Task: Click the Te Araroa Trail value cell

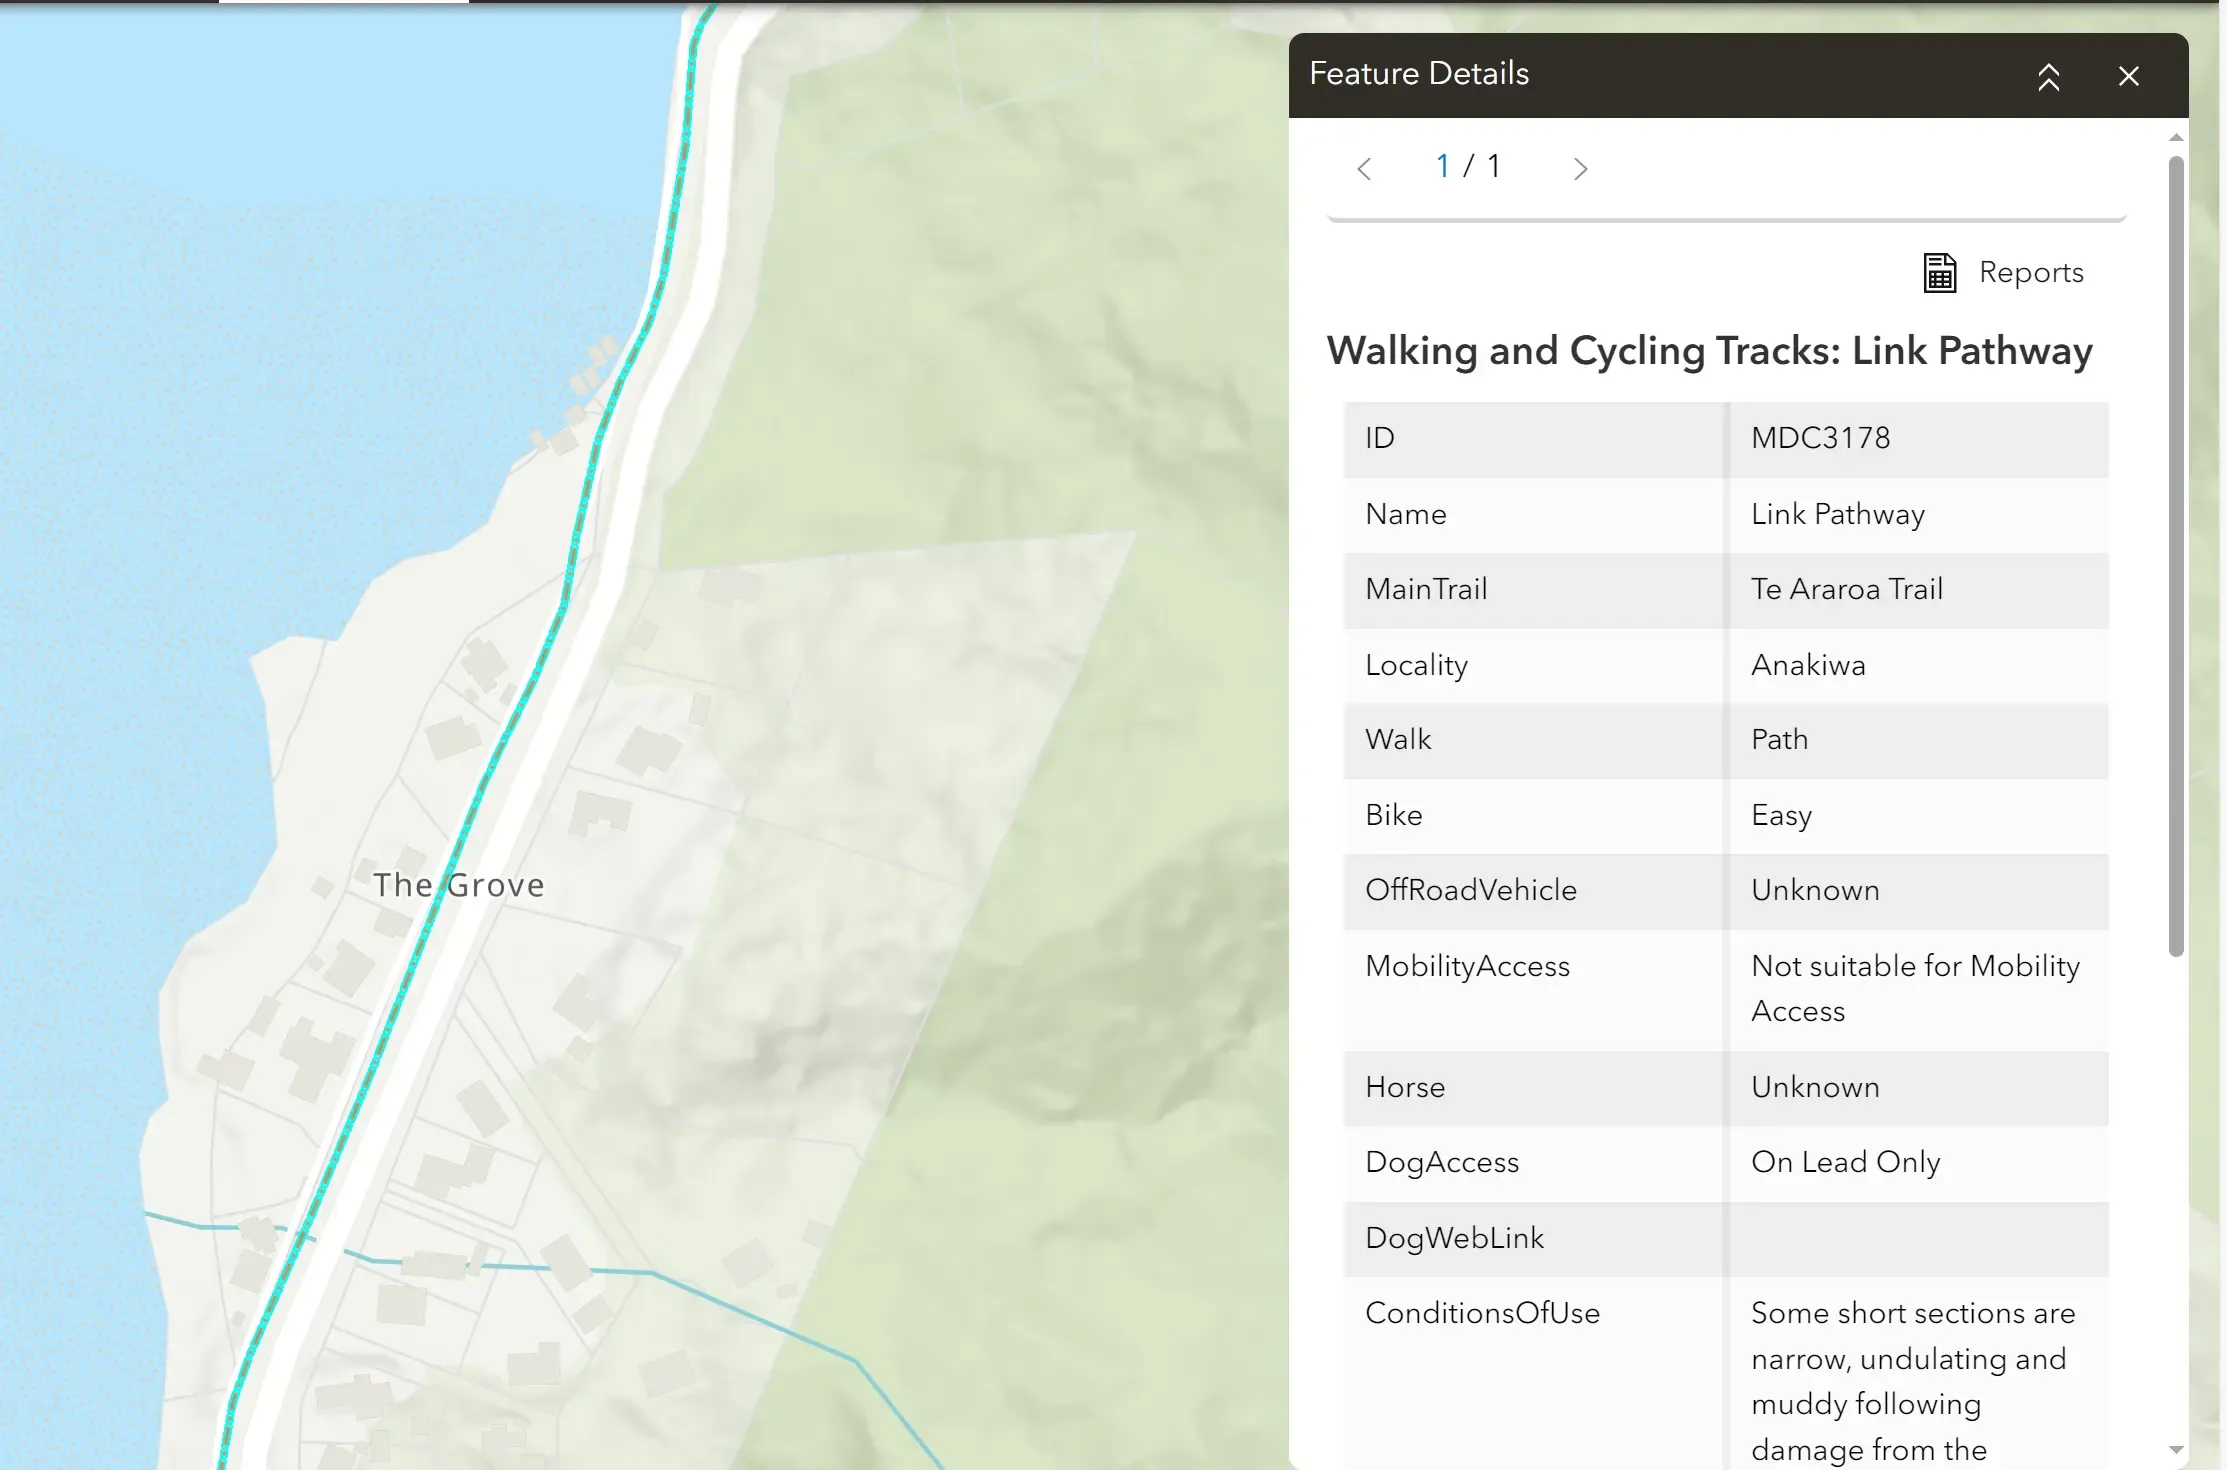Action: pos(1918,589)
